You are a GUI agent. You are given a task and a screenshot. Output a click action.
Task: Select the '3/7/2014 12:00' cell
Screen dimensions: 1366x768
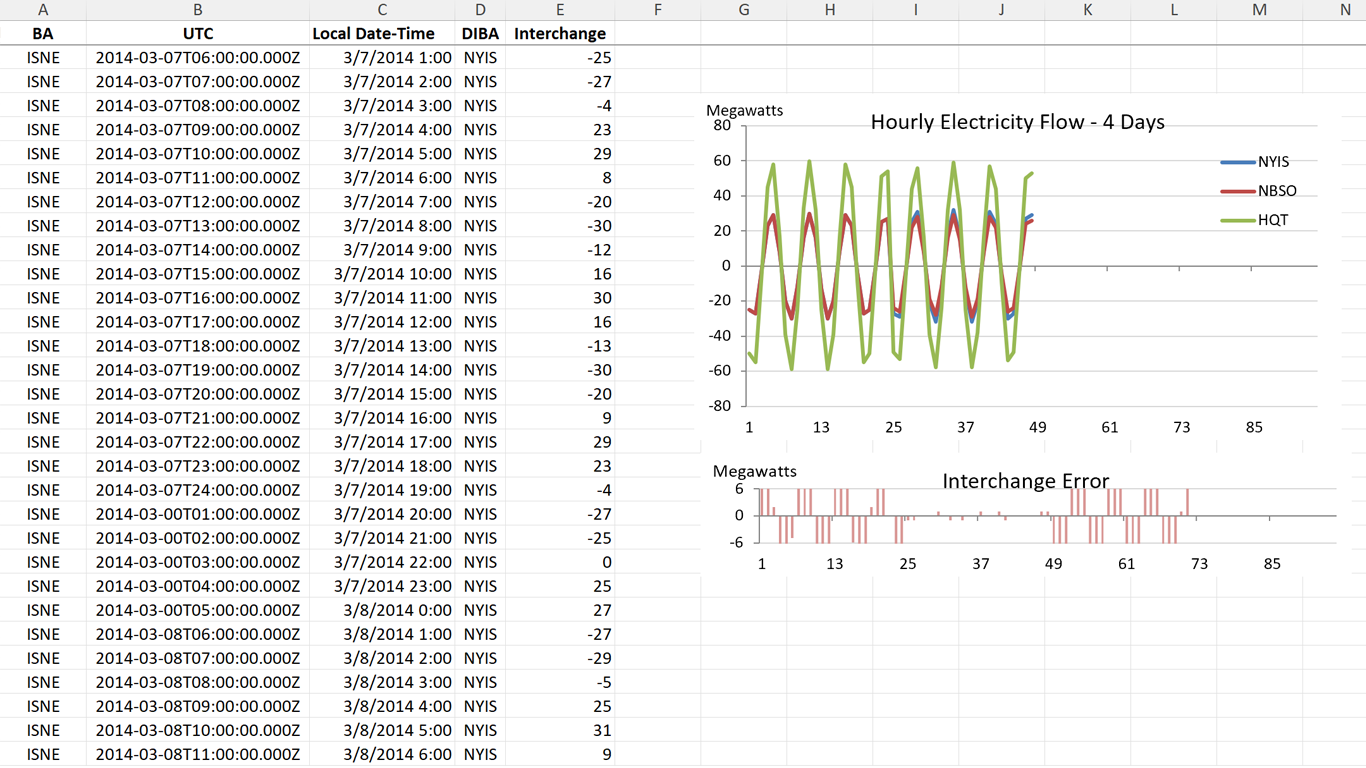[x=382, y=322]
